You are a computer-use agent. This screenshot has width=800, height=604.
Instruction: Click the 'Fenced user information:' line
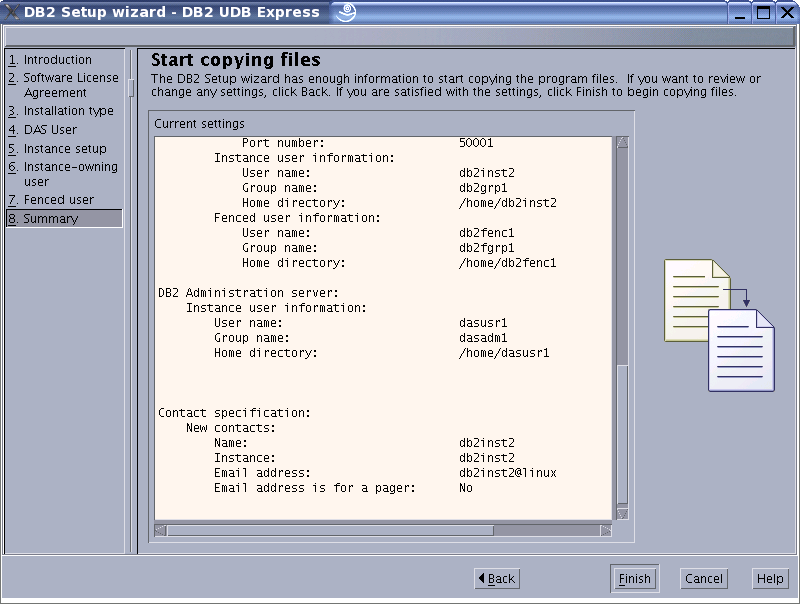(297, 218)
